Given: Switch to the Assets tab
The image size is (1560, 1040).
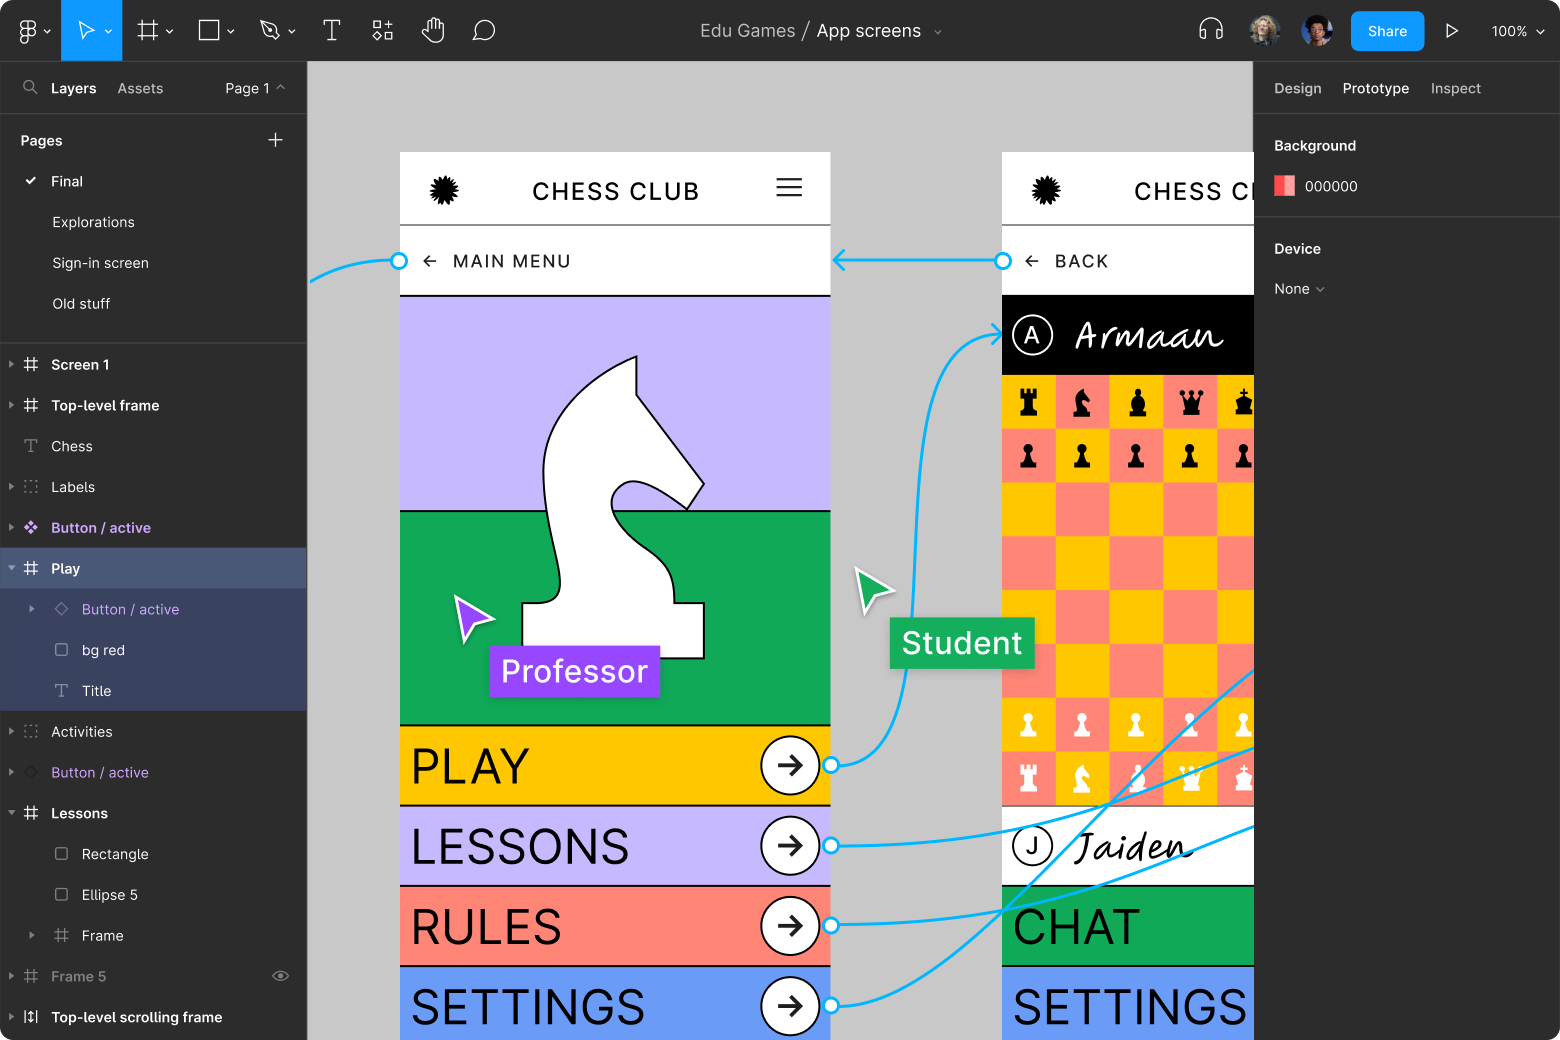Looking at the screenshot, I should pos(140,88).
